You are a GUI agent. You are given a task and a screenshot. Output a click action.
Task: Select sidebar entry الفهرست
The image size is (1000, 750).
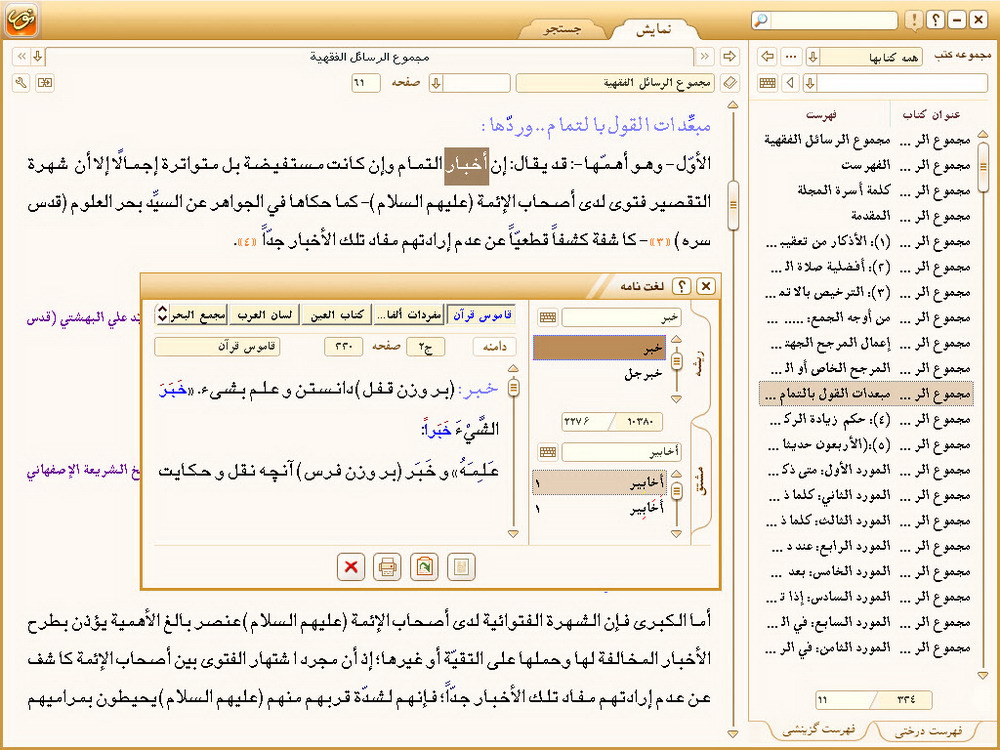click(866, 165)
